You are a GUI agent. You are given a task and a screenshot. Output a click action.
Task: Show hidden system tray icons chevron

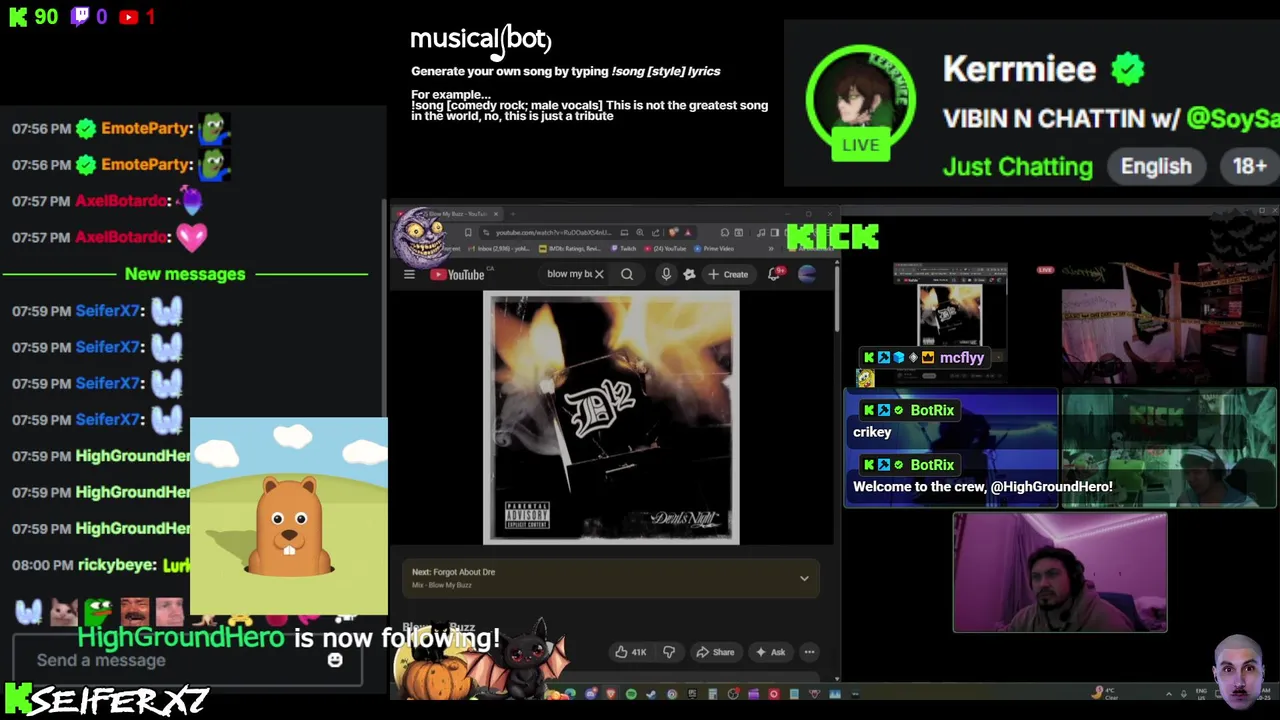coord(1169,693)
